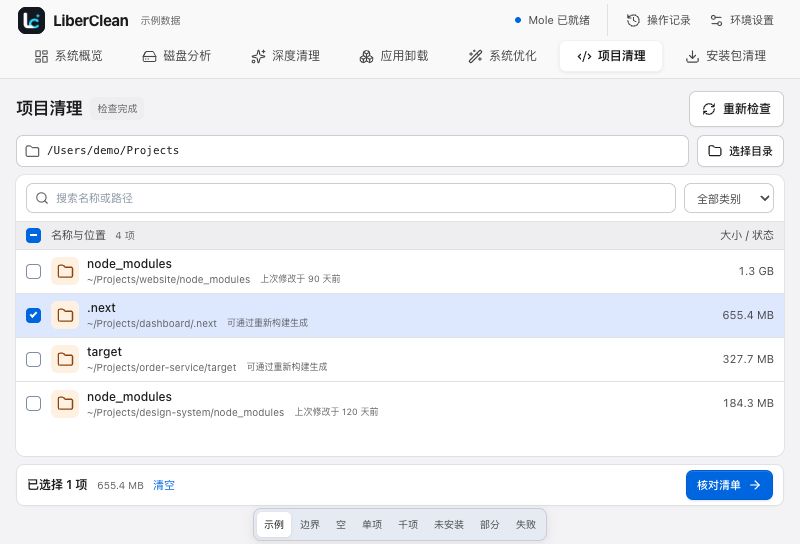Screen dimensions: 800x544
Task: Click the 上次修改于 90 天前 label
Action: (301, 279)
